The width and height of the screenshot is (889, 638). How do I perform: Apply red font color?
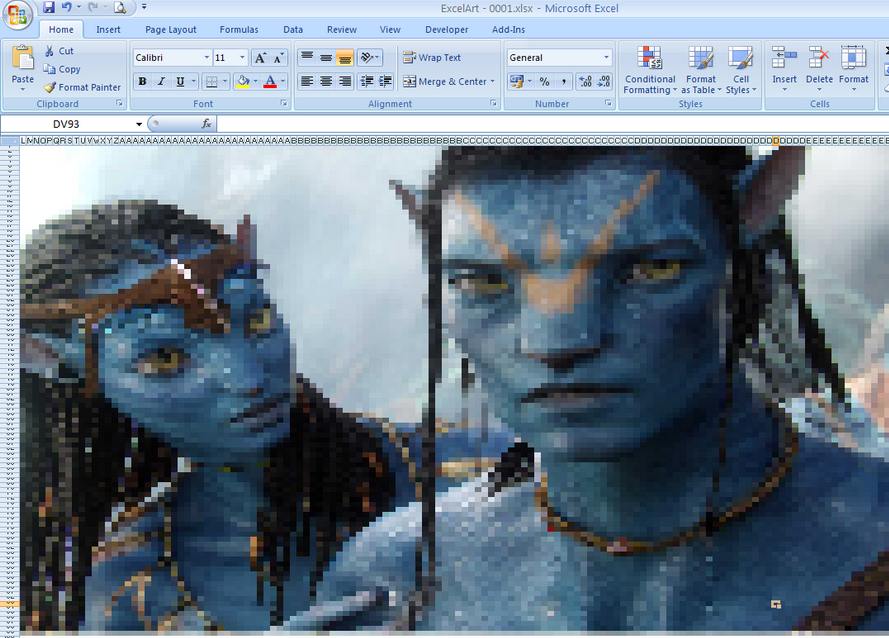(270, 82)
